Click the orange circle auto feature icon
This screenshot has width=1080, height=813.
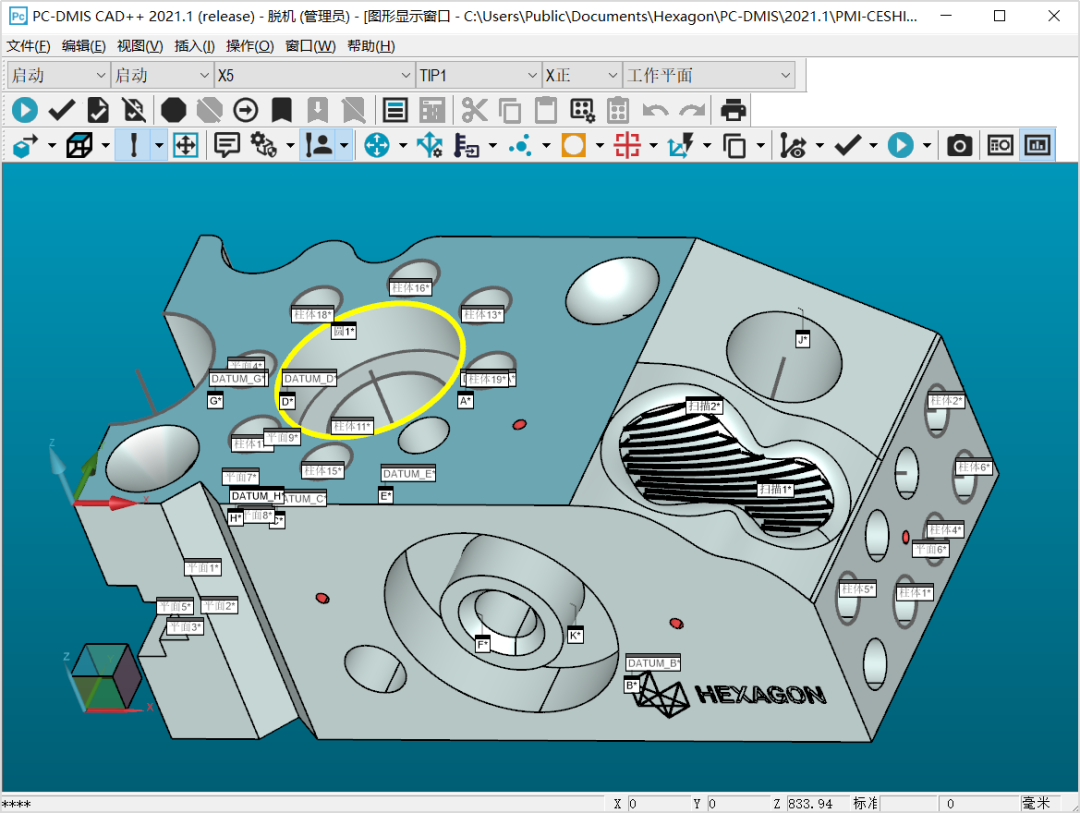point(574,145)
